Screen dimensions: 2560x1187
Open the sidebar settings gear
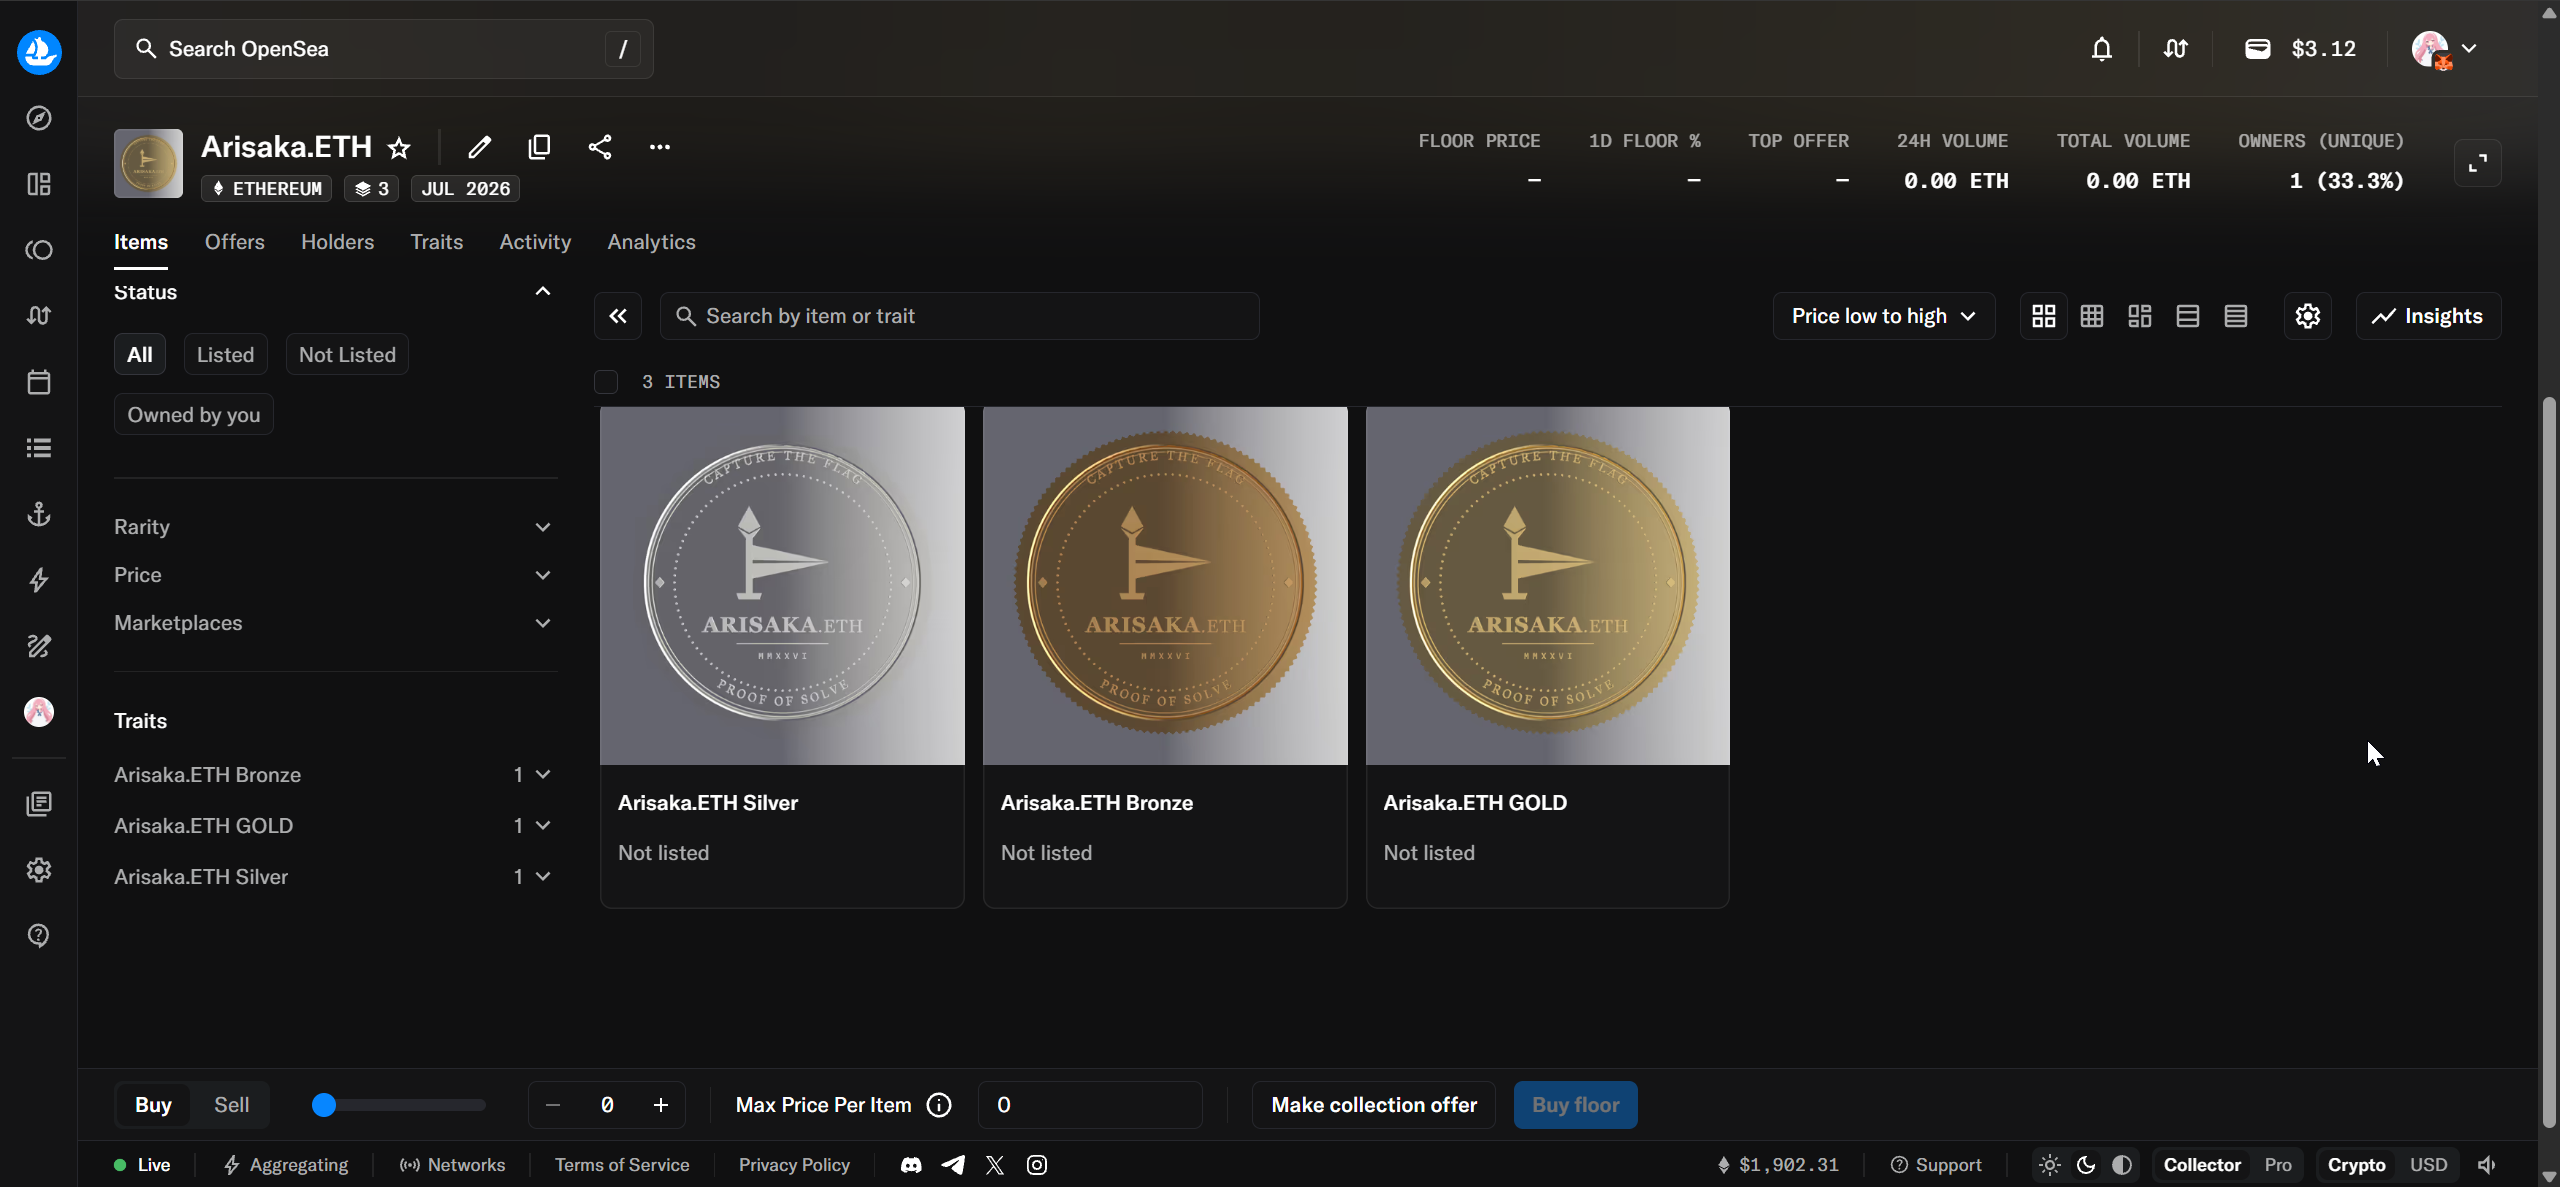point(39,870)
